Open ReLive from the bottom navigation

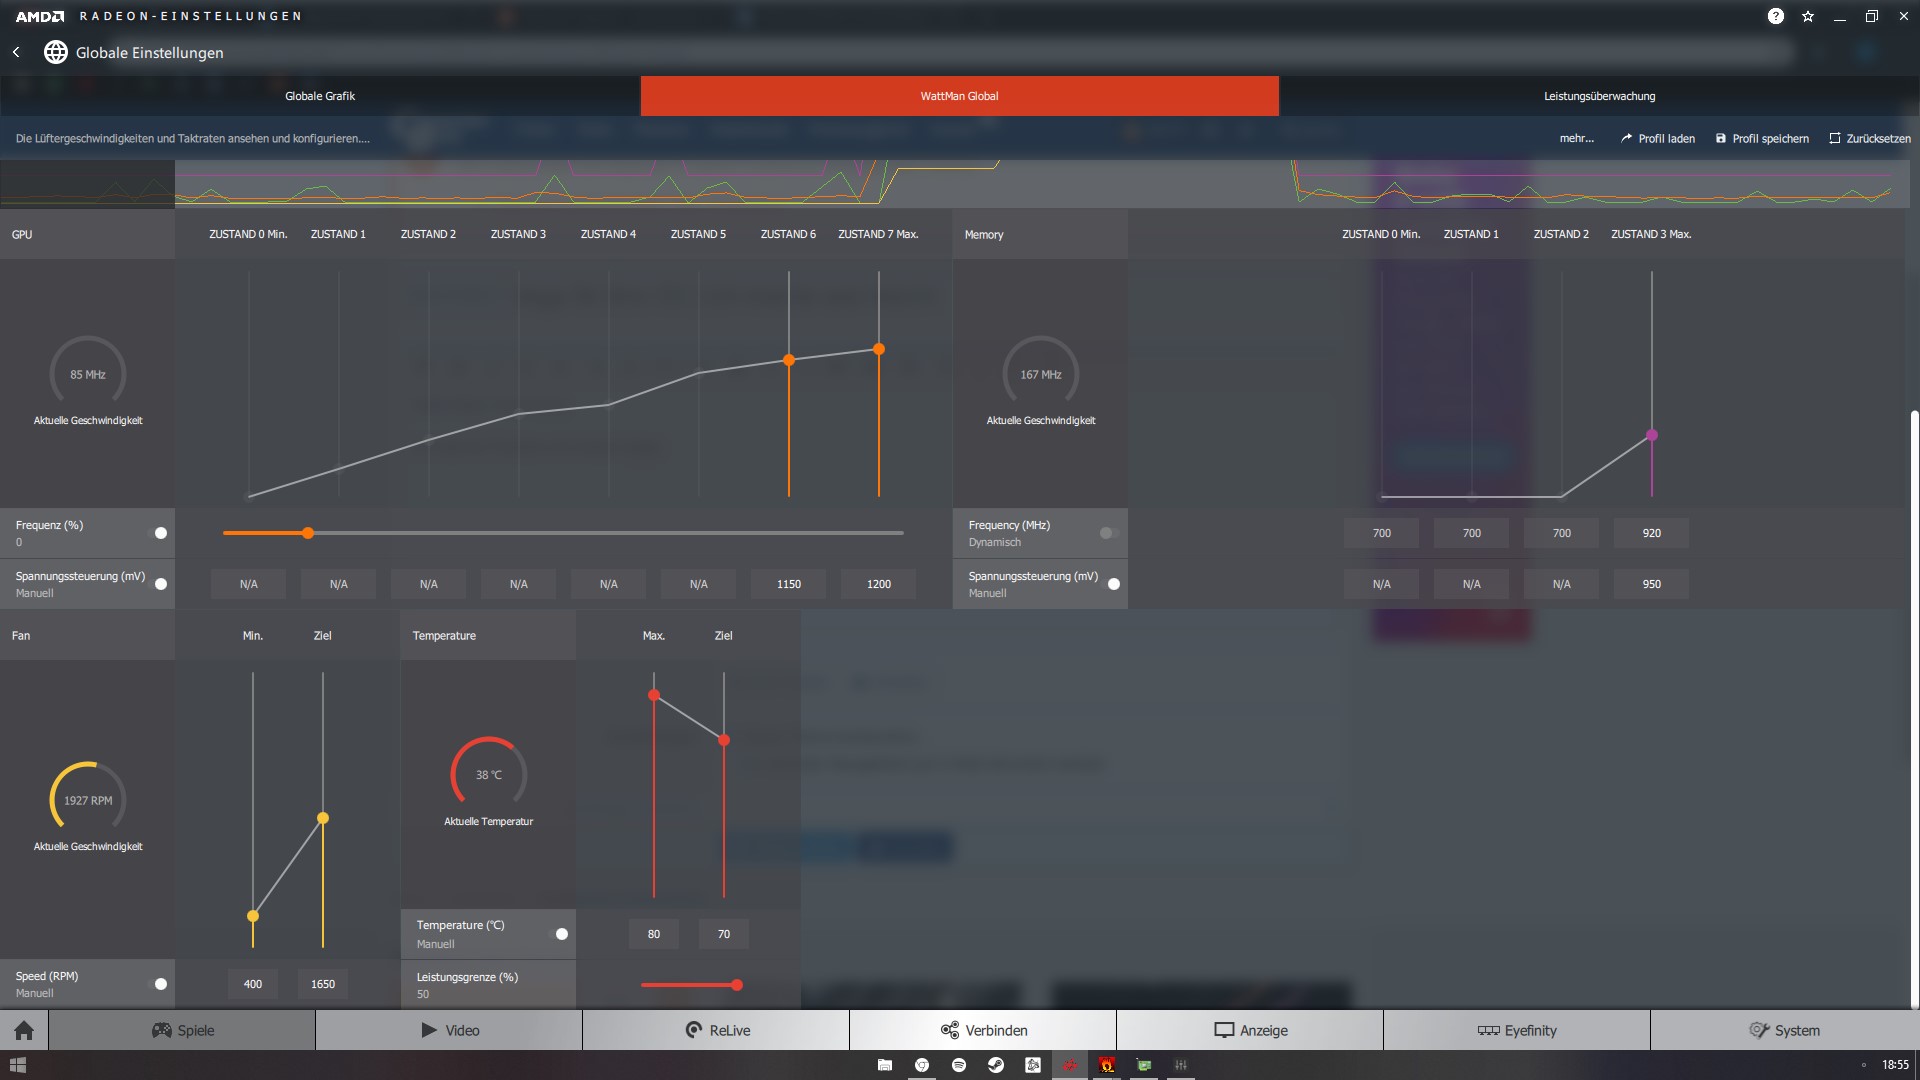[691, 1030]
